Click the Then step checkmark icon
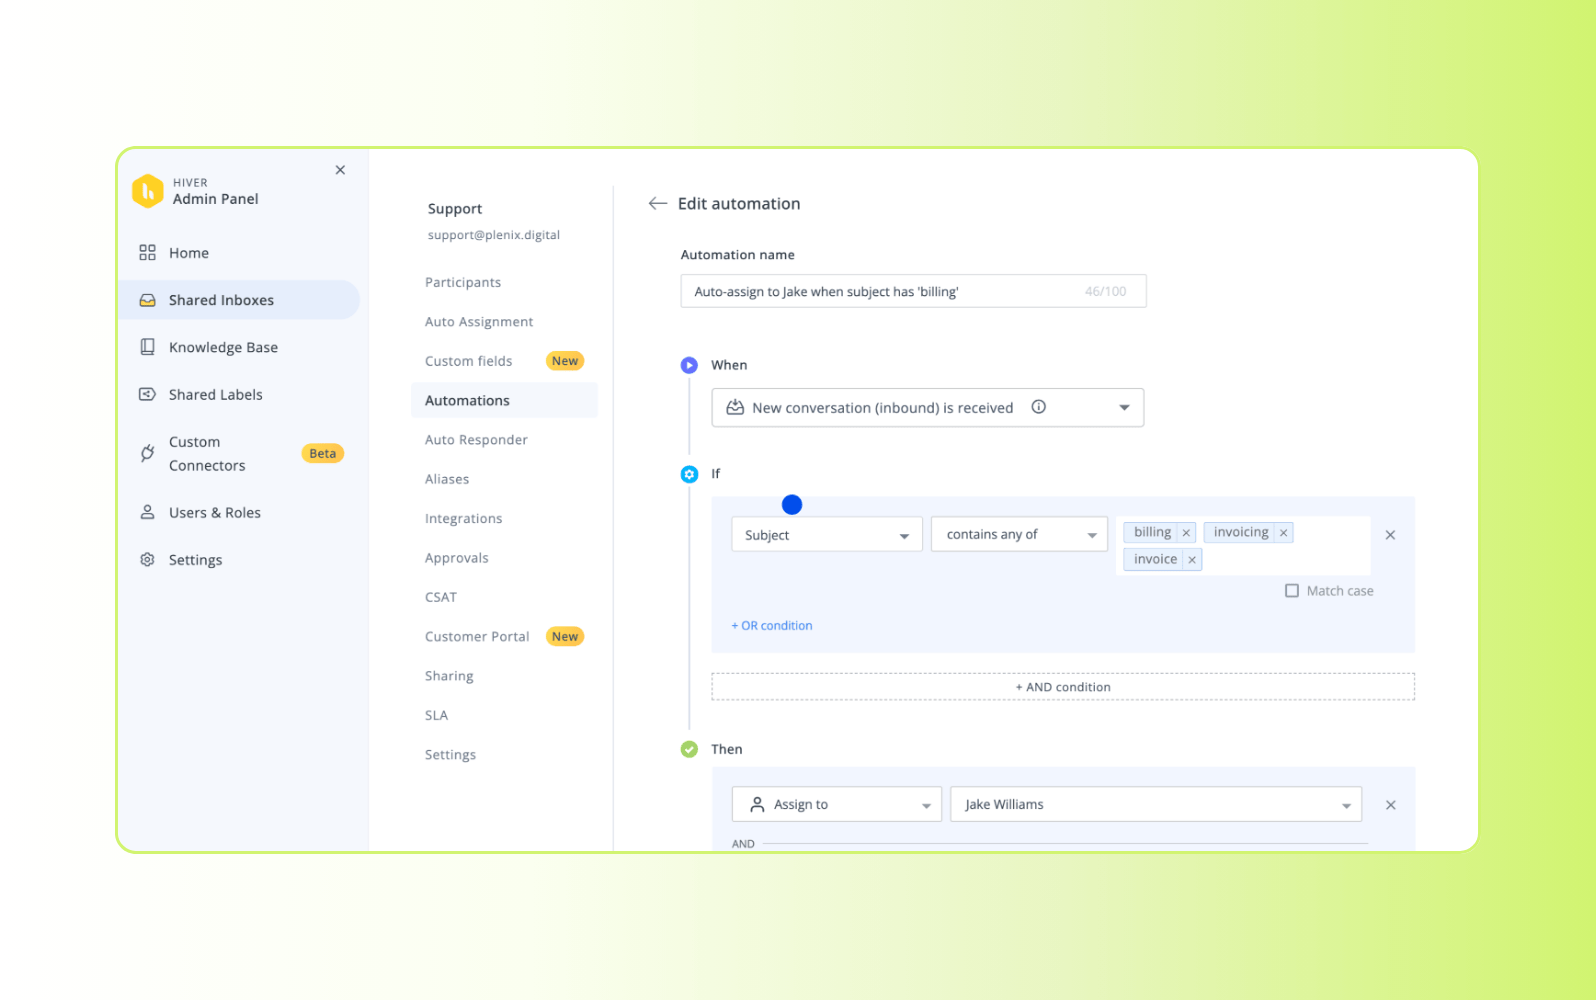Viewport: 1596px width, 1000px height. [x=689, y=749]
